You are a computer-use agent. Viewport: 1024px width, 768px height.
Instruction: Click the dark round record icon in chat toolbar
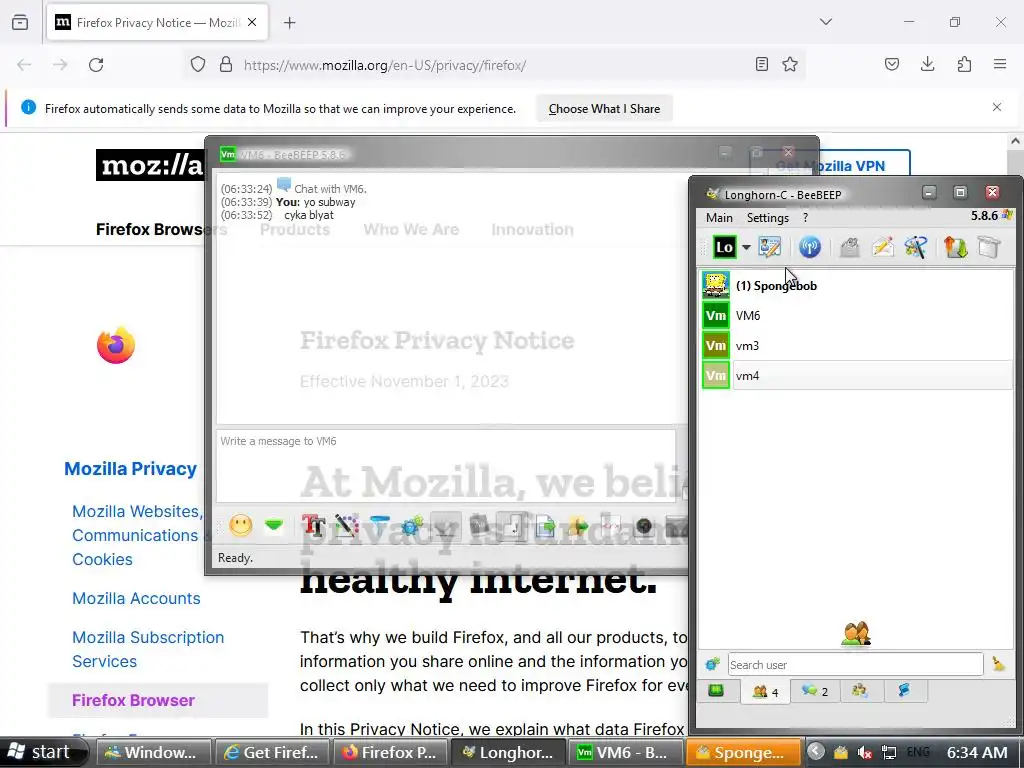[644, 526]
